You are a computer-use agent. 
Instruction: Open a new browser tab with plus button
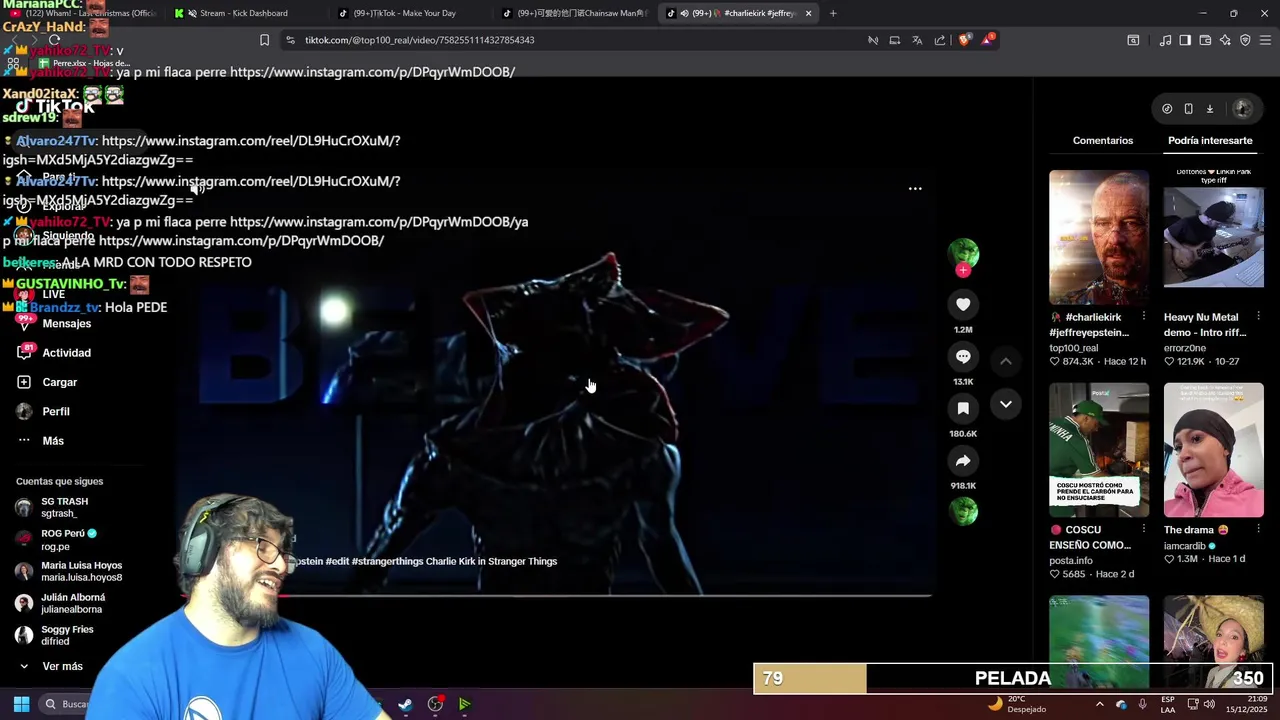pos(833,13)
